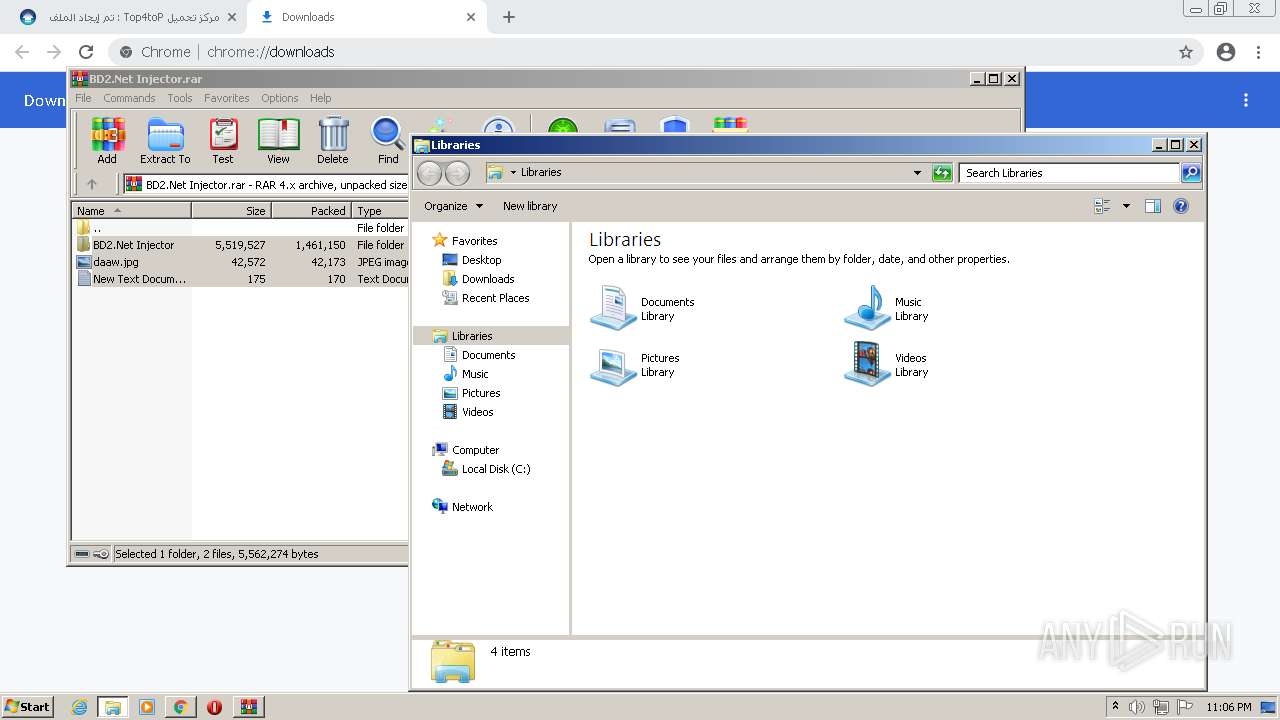The image size is (1280, 720).
Task: Open Explorer help icon
Action: 1181,206
